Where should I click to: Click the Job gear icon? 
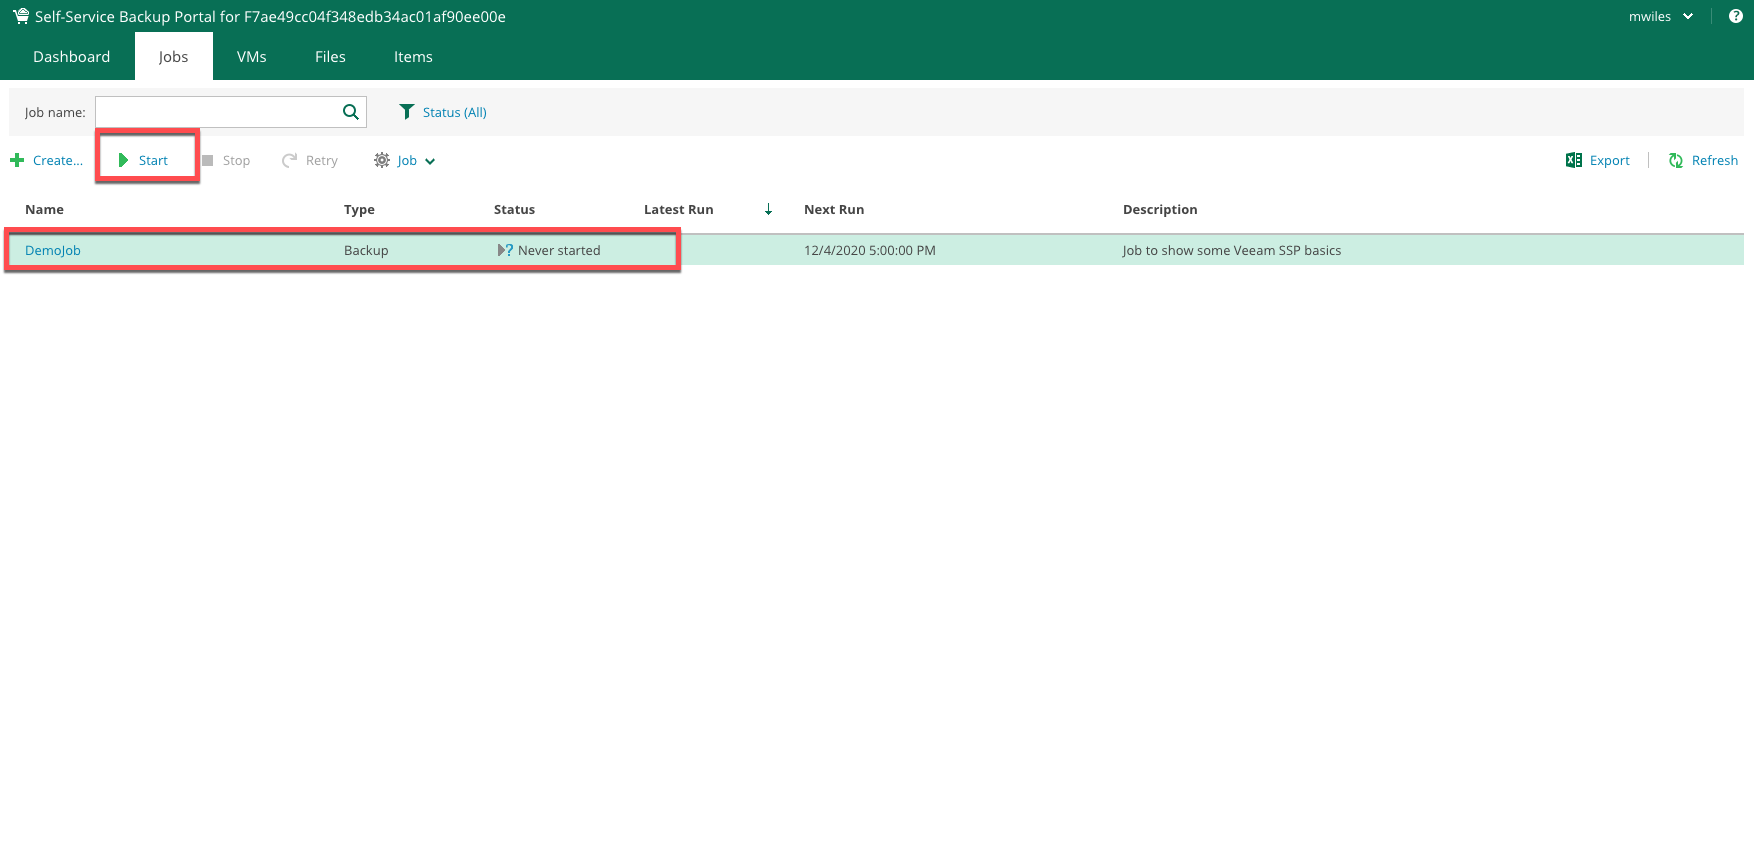(381, 160)
